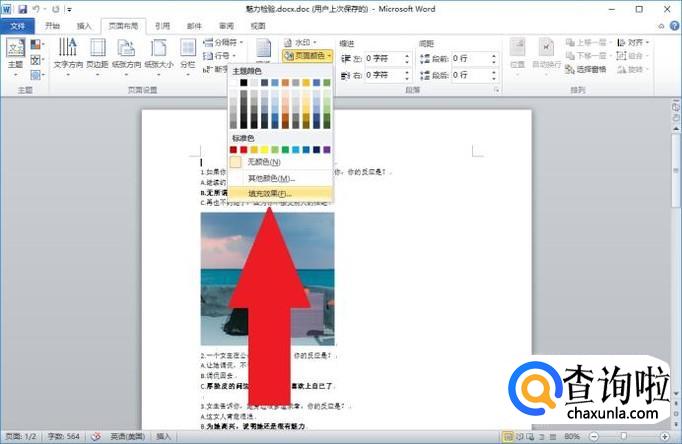The image size is (682, 444).
Task: Click the Margins (页边距) icon
Action: coord(98,54)
